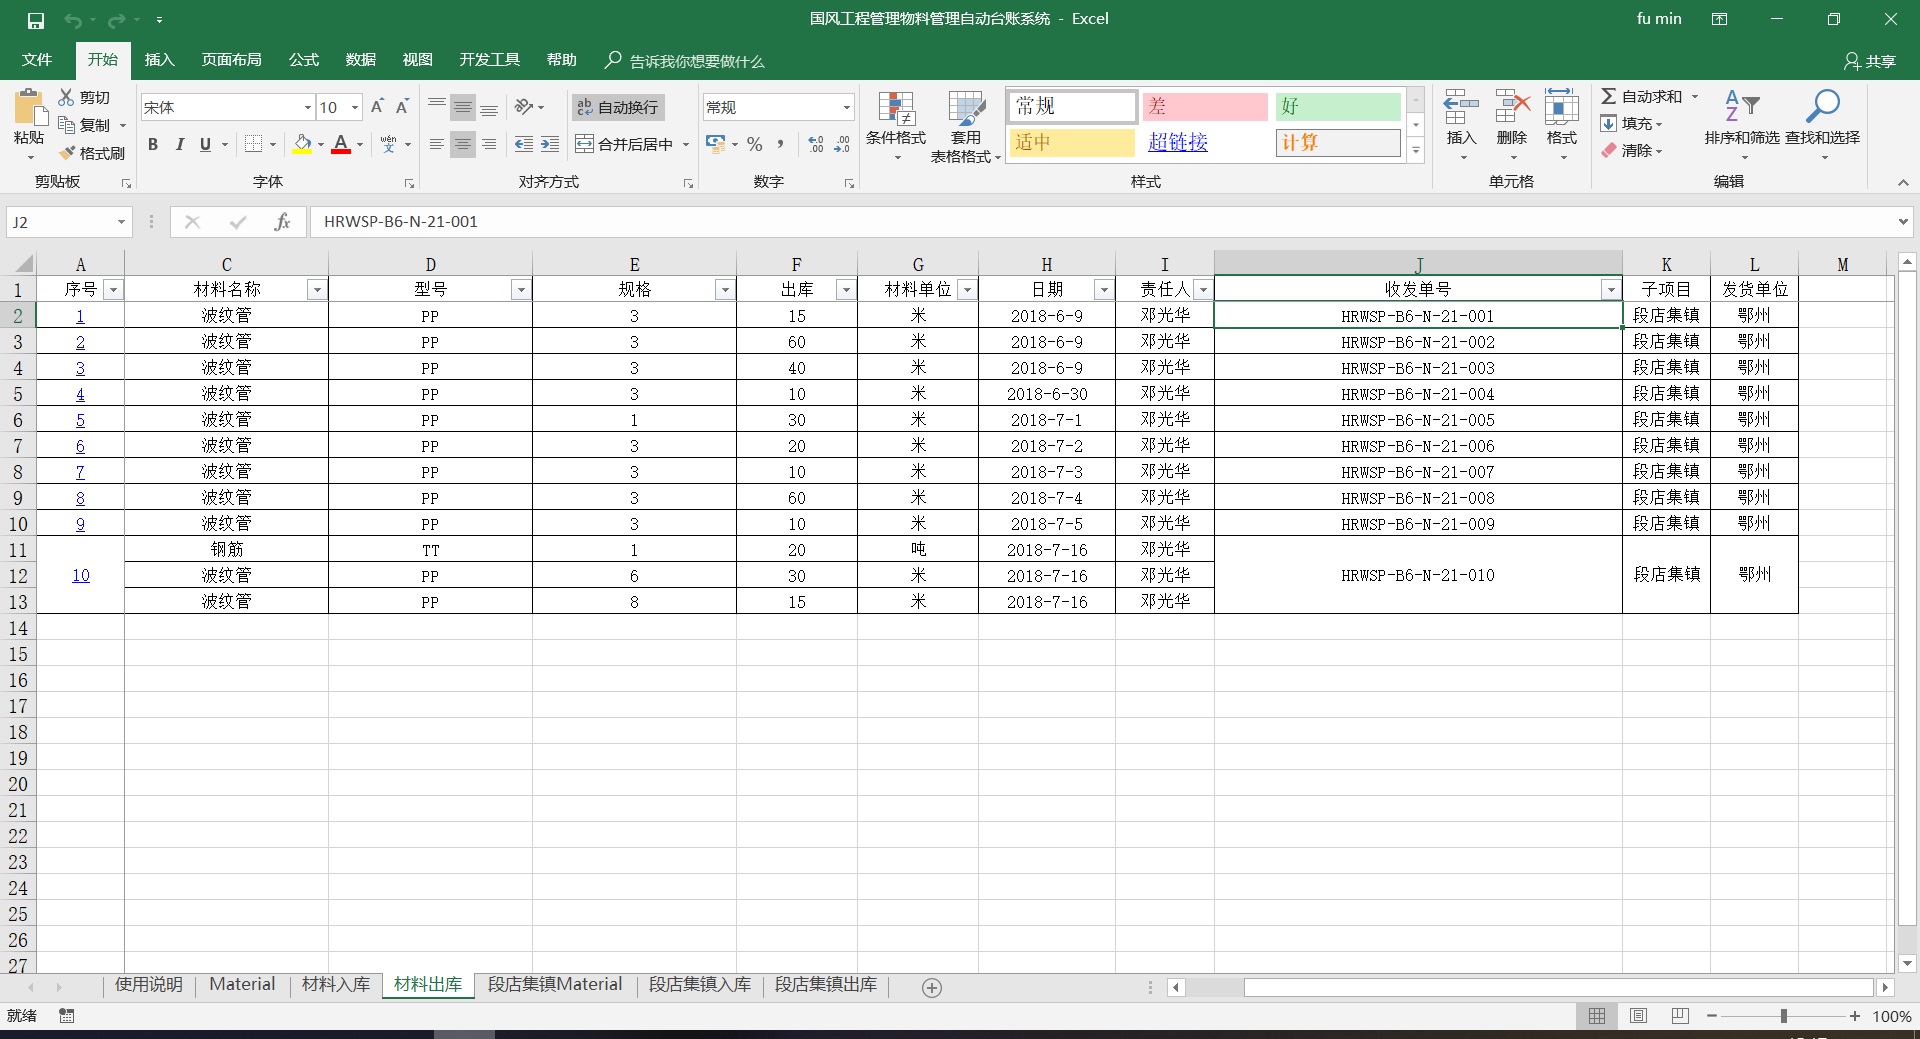The image size is (1920, 1039).
Task: Toggle Wrap Text (自动换行)
Action: [x=618, y=107]
